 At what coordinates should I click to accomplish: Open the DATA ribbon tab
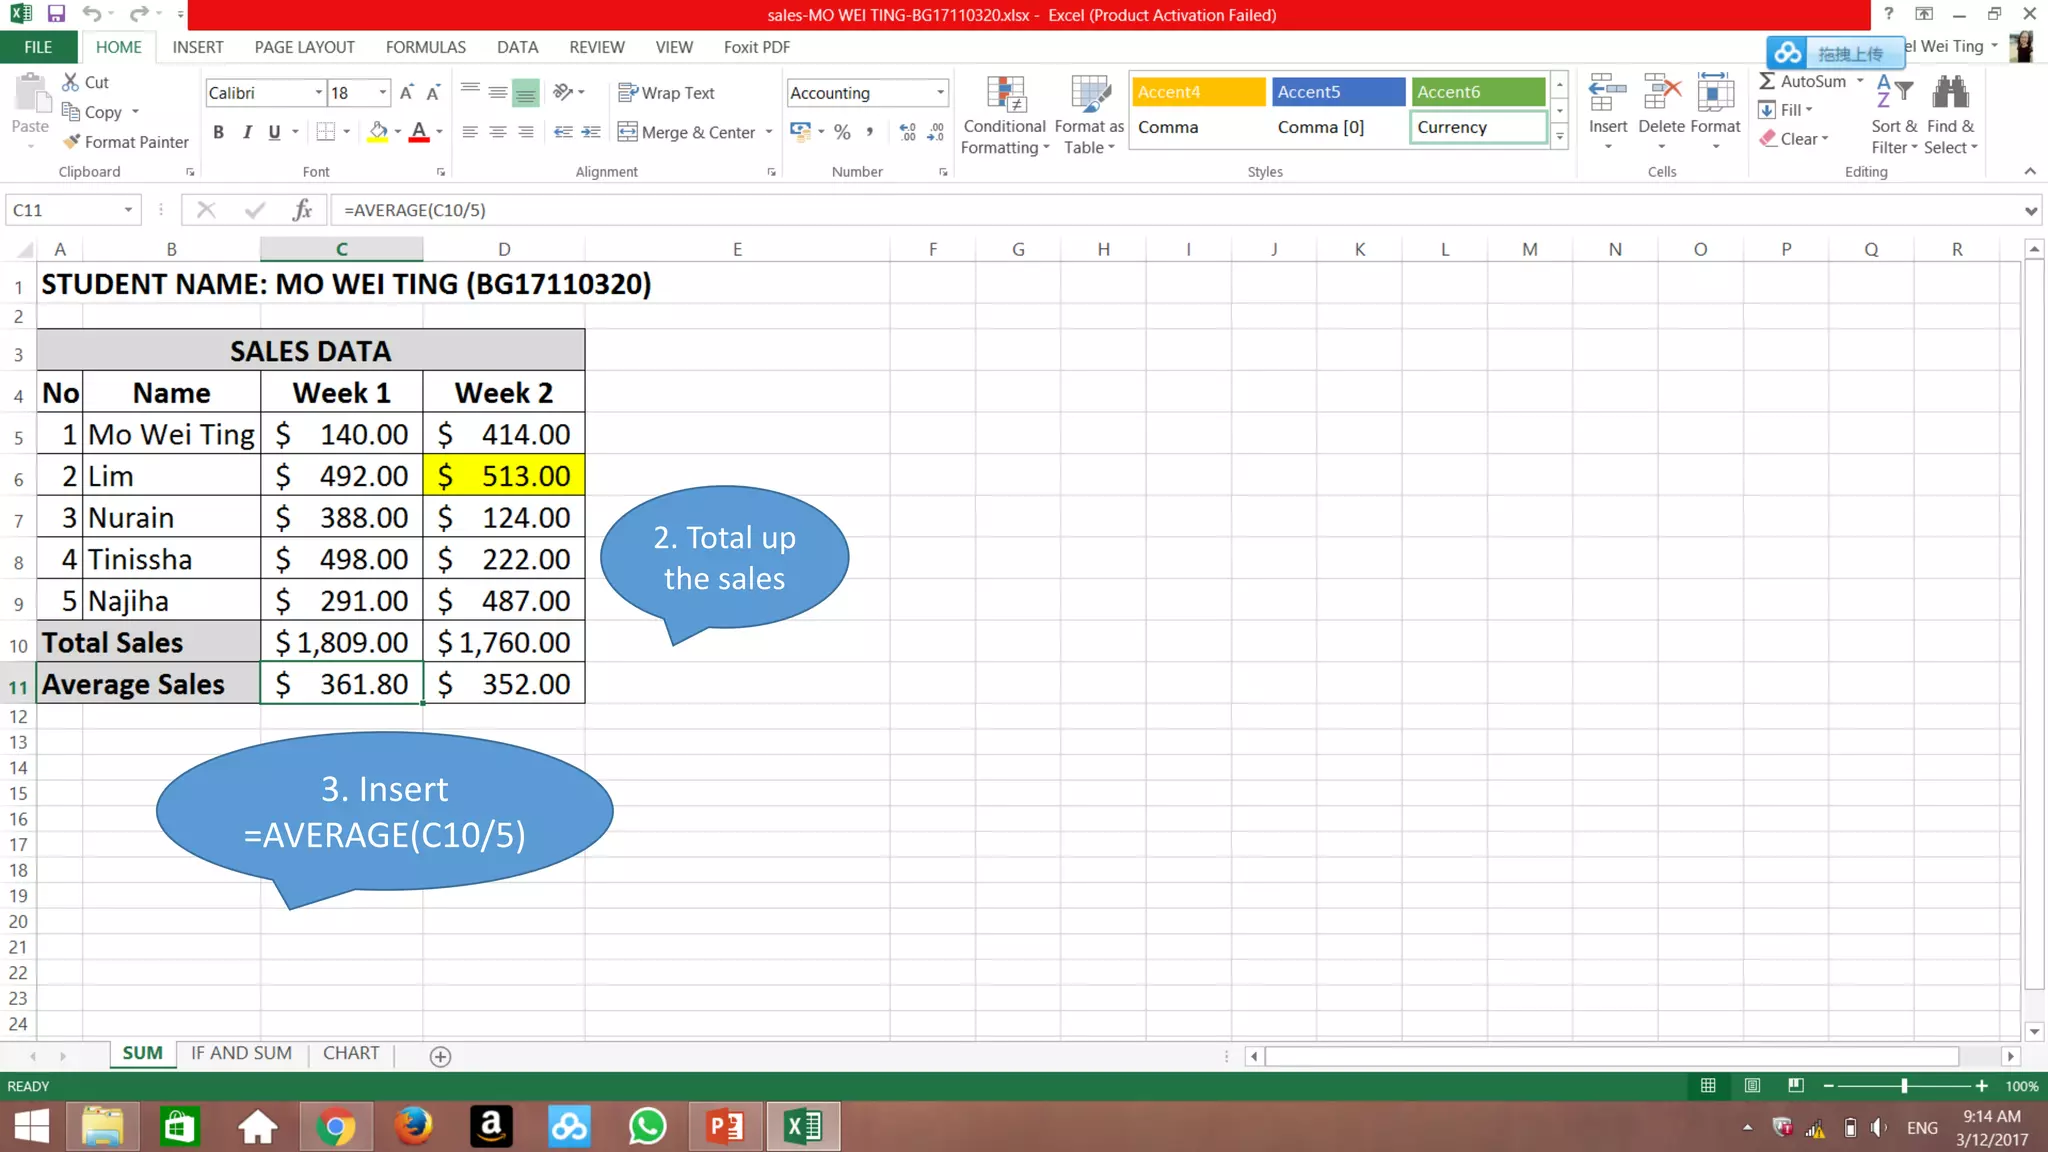518,47
